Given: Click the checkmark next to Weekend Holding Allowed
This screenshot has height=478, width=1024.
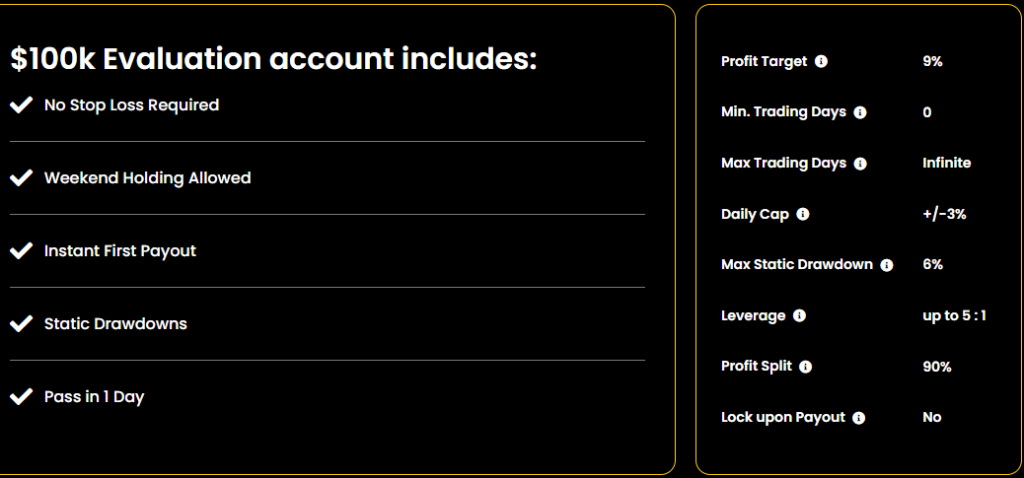Looking at the screenshot, I should (22, 178).
